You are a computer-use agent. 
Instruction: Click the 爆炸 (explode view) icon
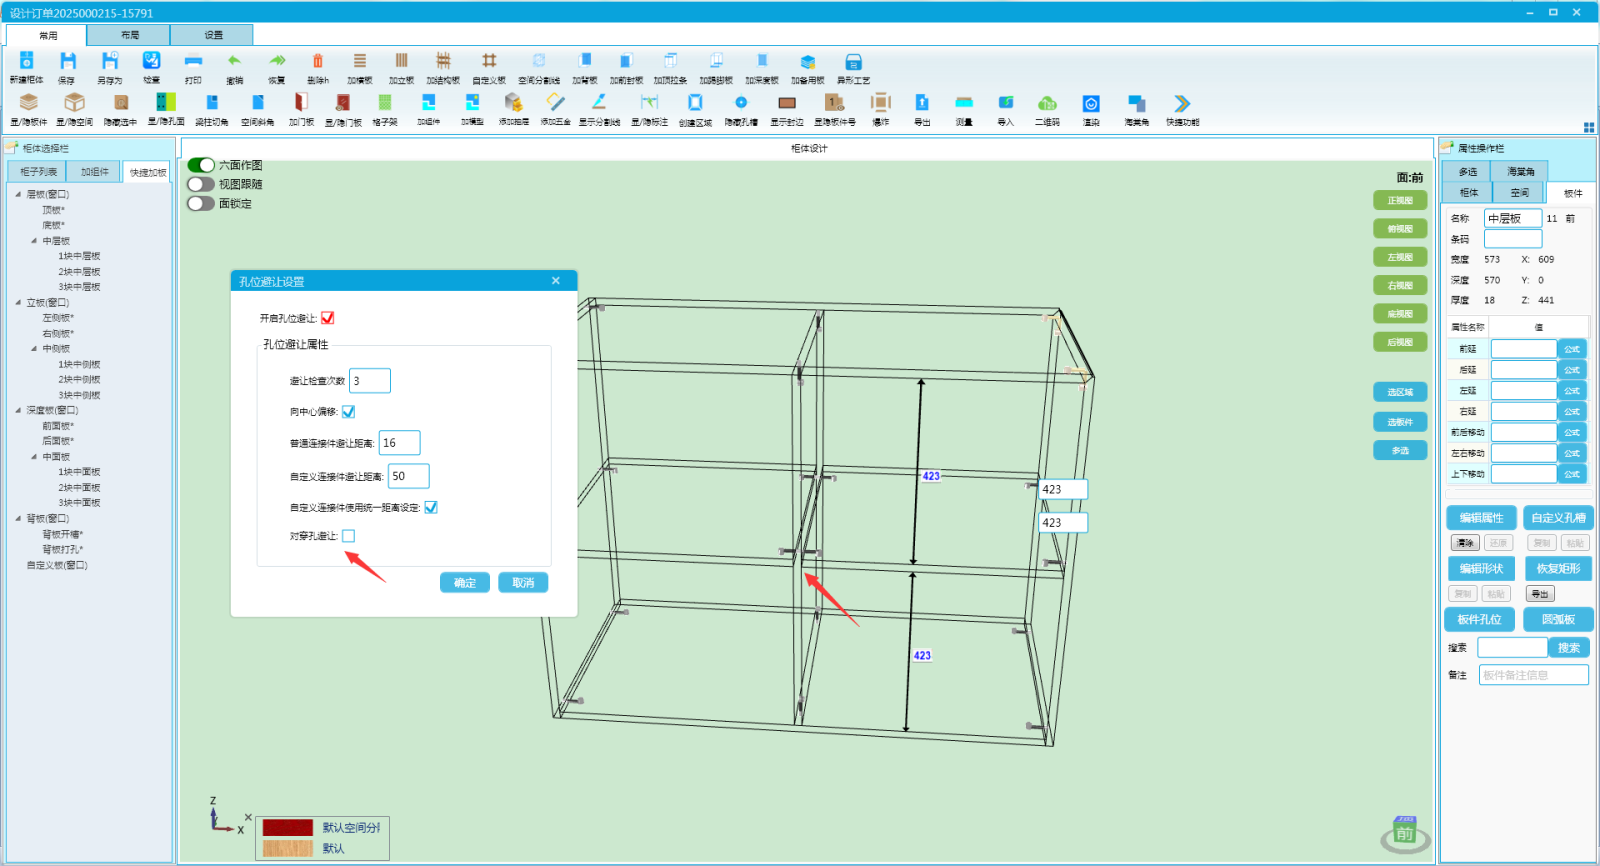pos(880,103)
